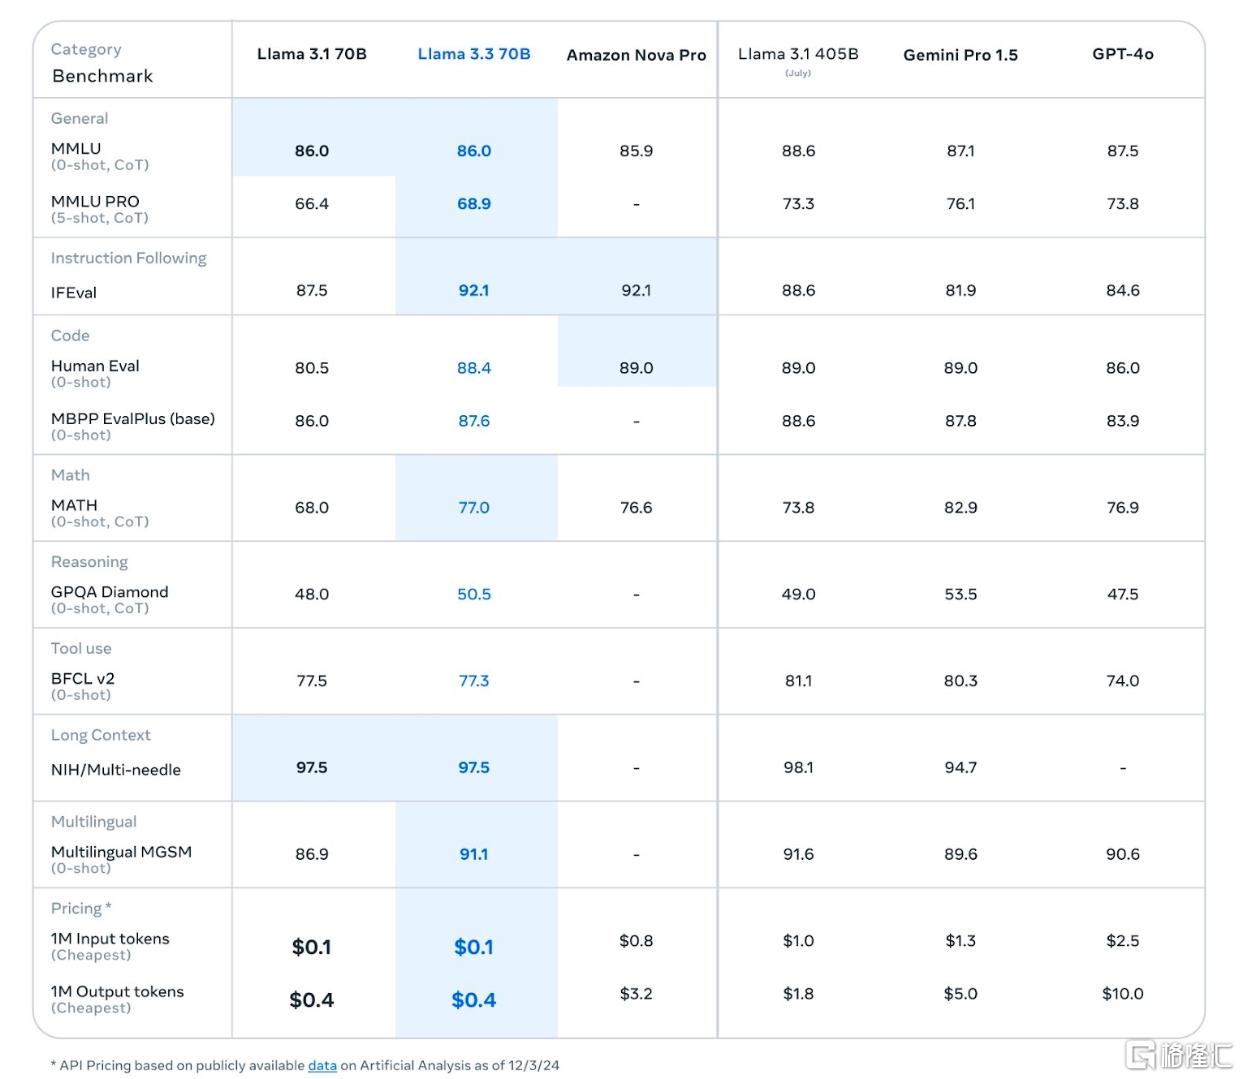Click Llama 3.3 70B output price $0.4
1240x1079 pixels.
474,1000
